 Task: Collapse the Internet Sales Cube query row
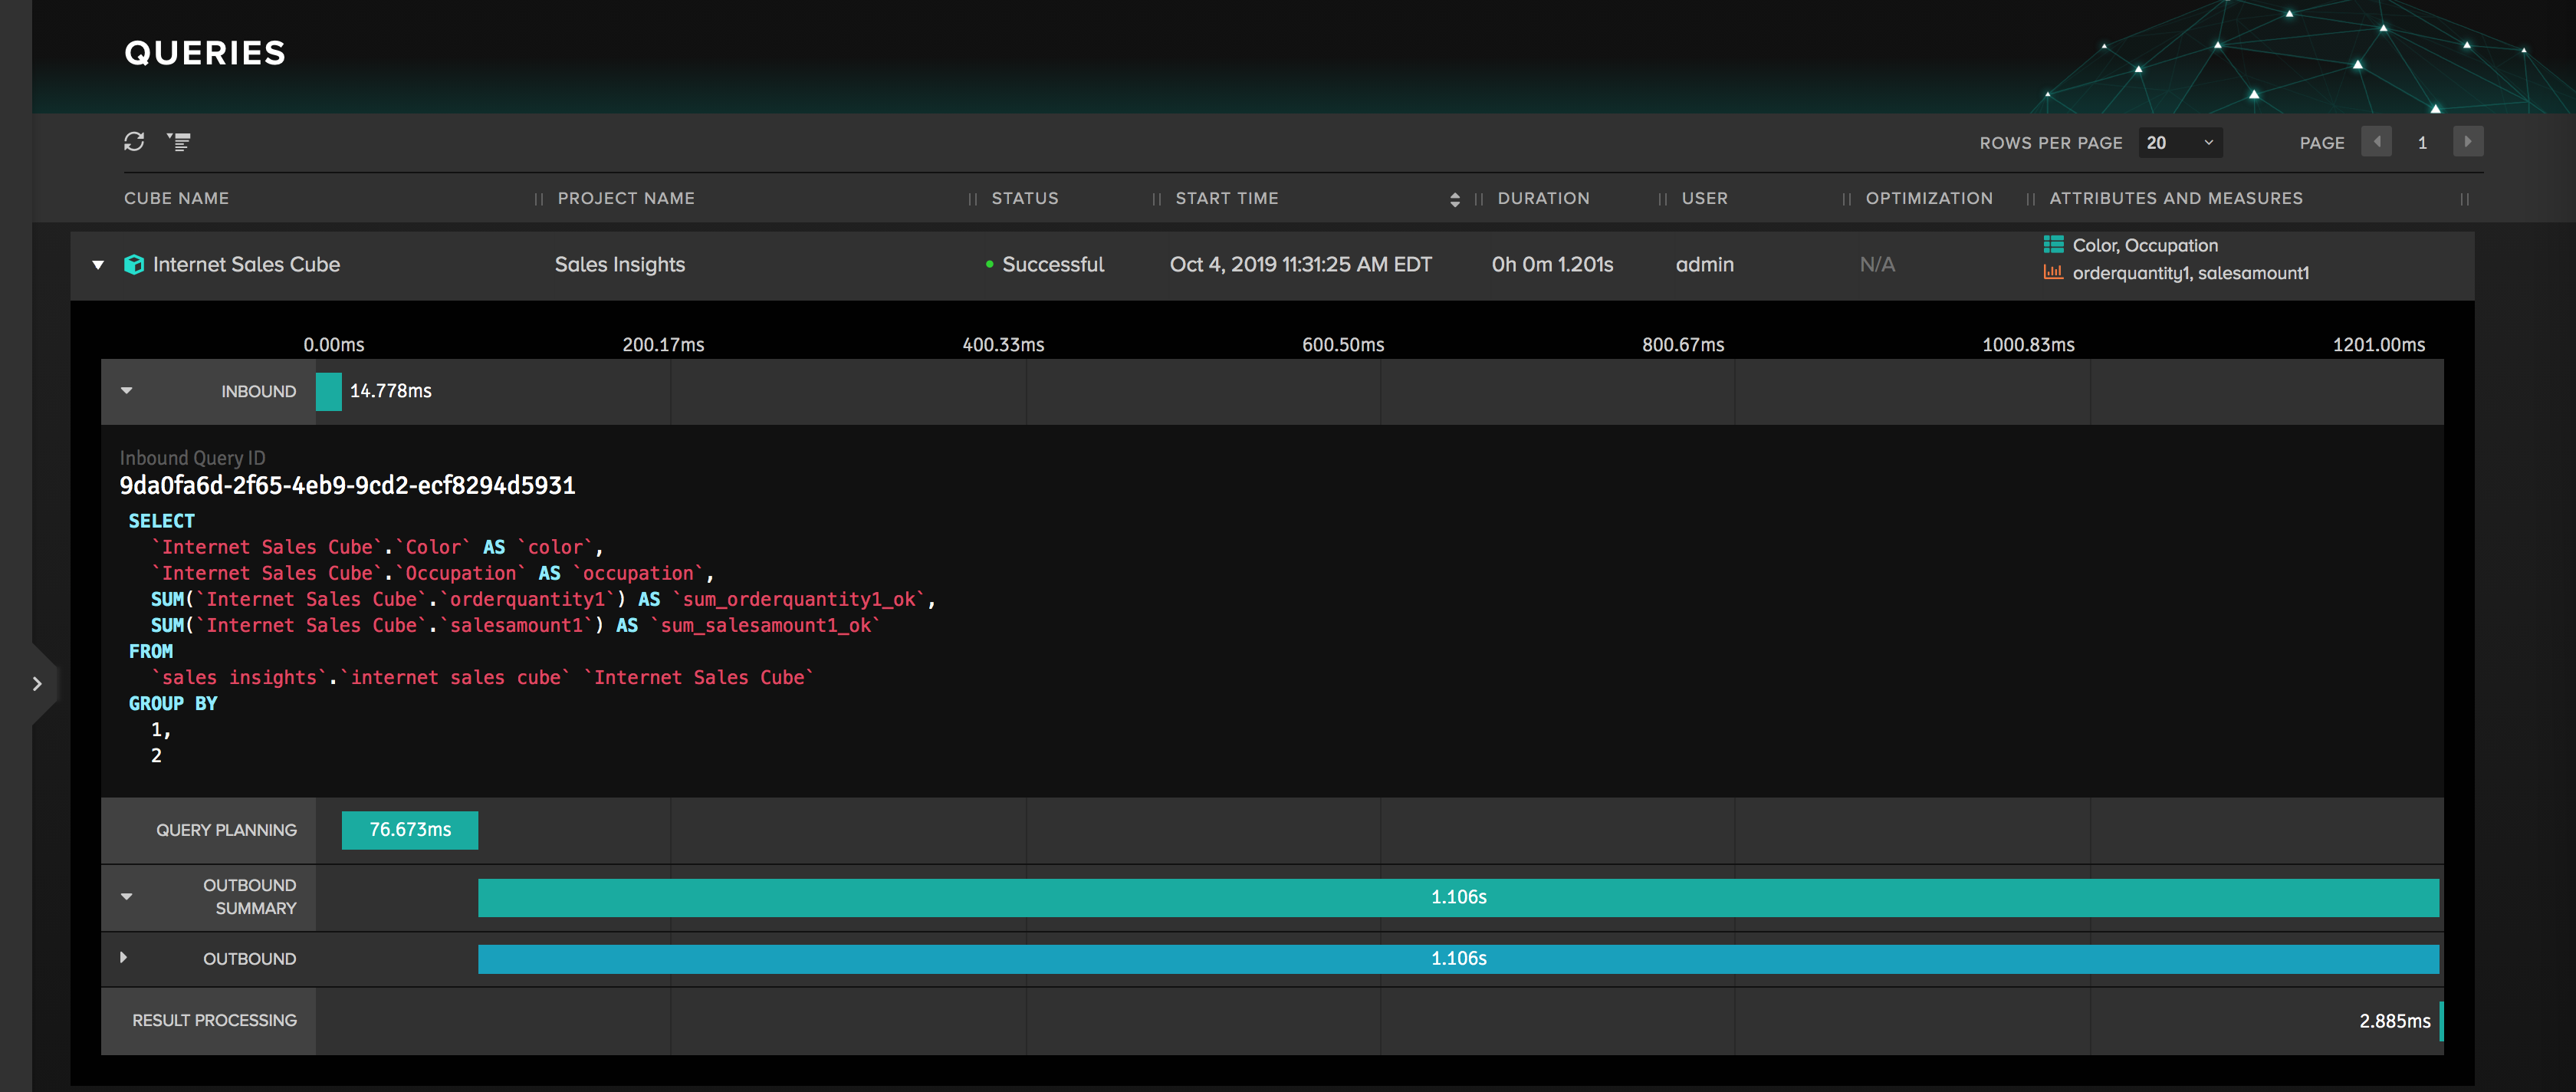(x=98, y=265)
